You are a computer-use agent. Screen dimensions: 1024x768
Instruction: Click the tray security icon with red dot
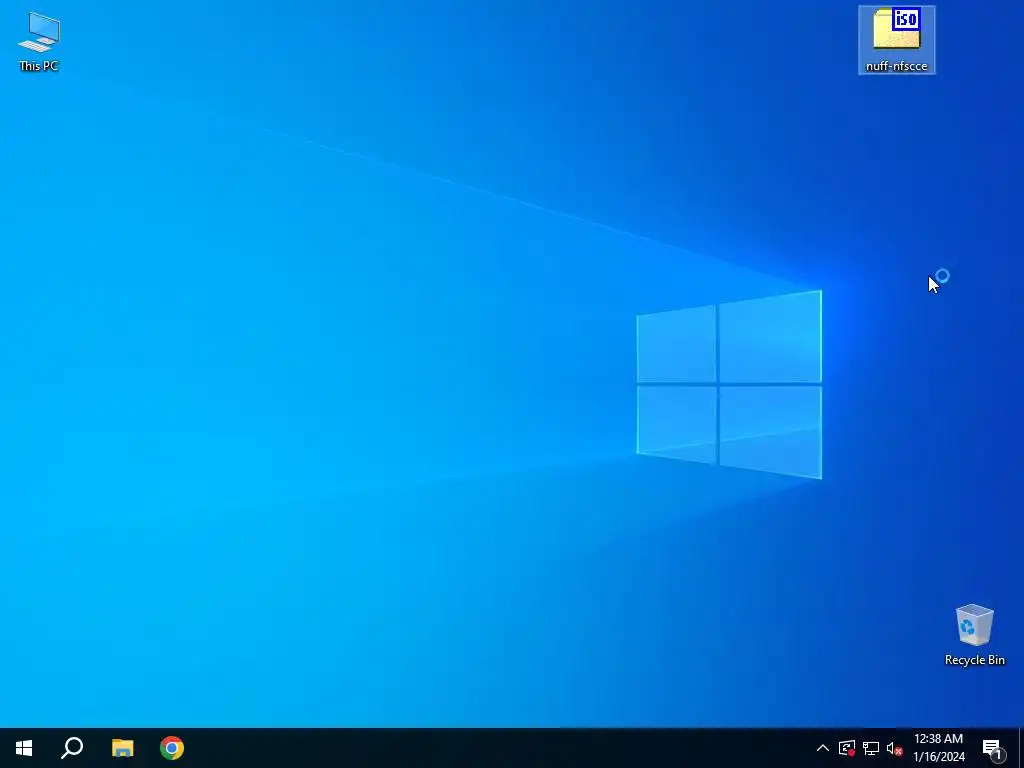847,748
